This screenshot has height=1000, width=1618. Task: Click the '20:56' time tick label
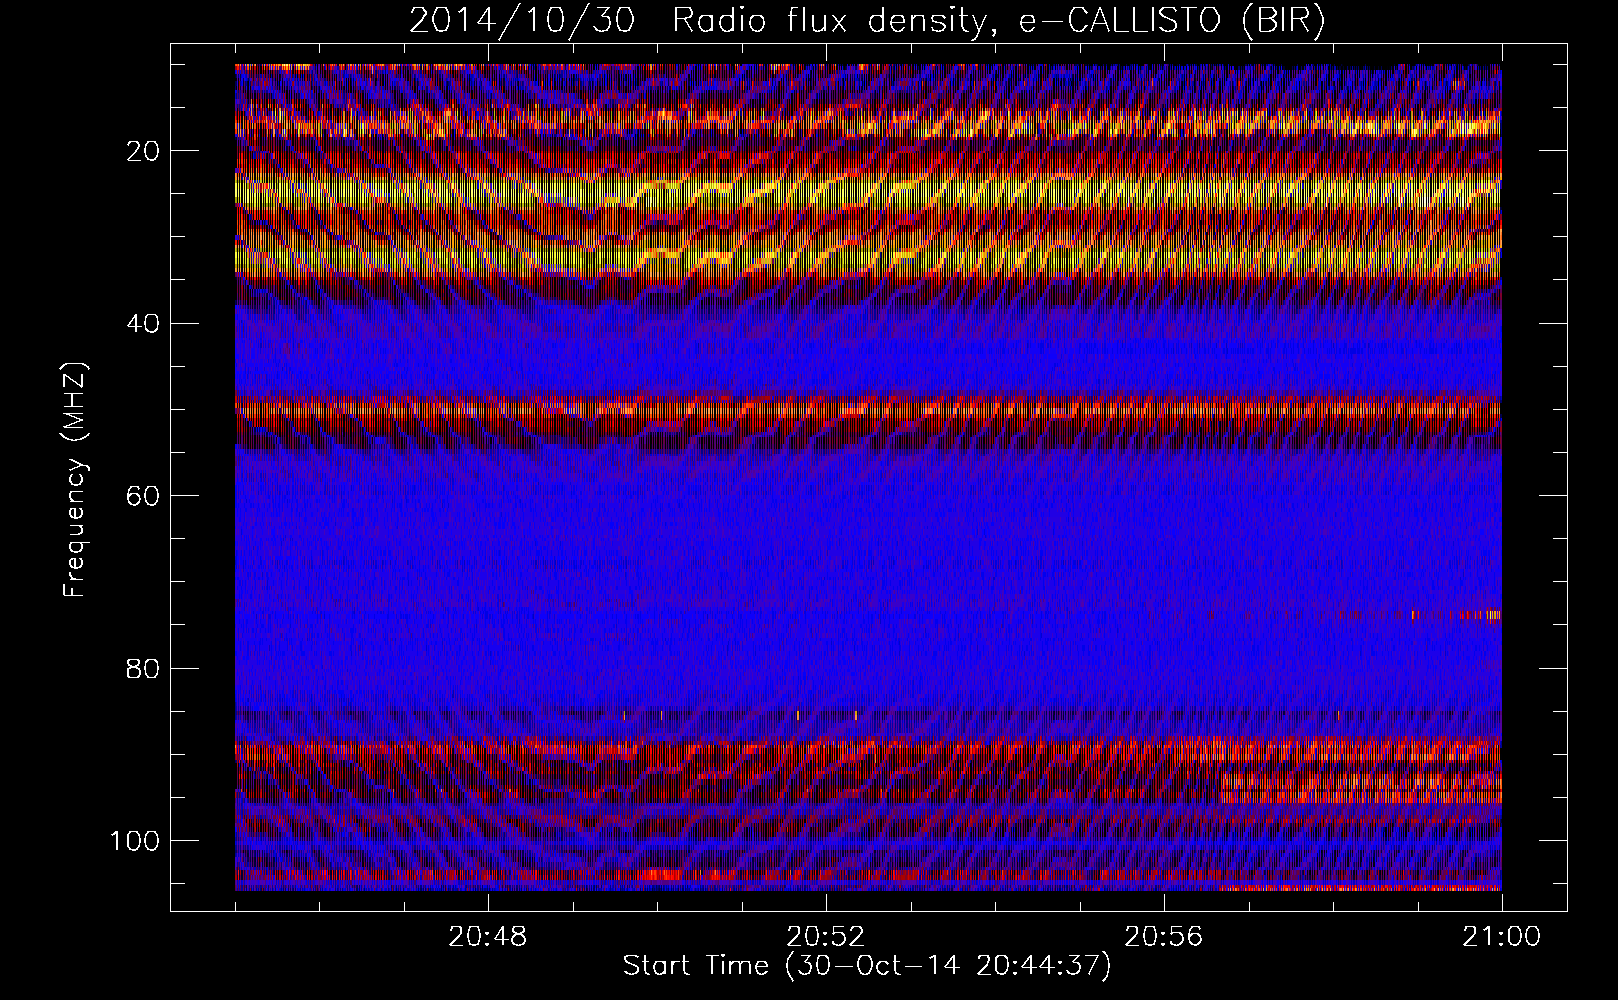[1163, 937]
